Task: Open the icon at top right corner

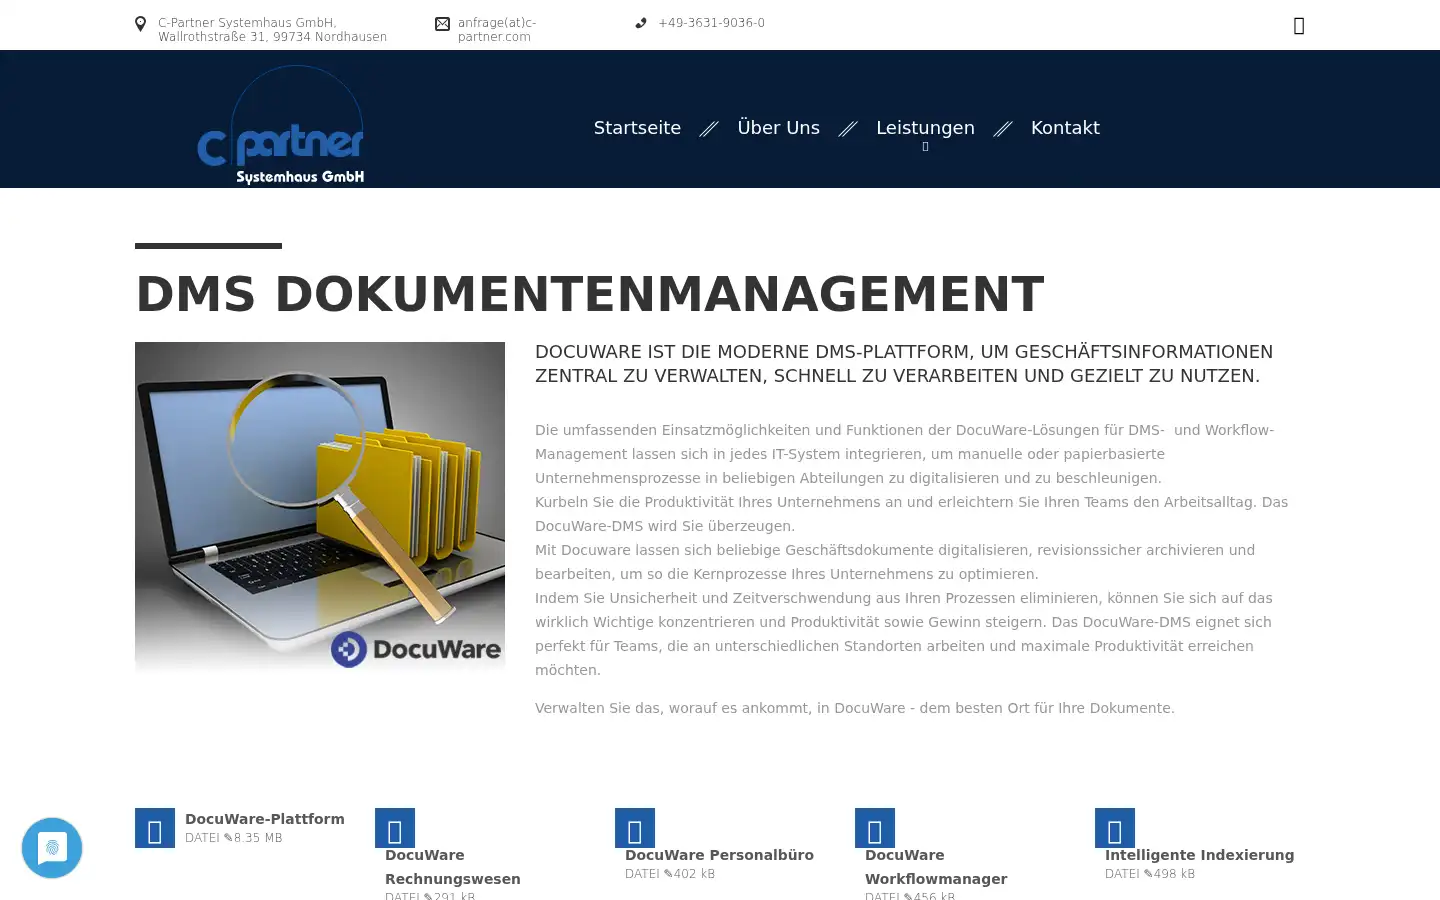Action: point(1299,26)
